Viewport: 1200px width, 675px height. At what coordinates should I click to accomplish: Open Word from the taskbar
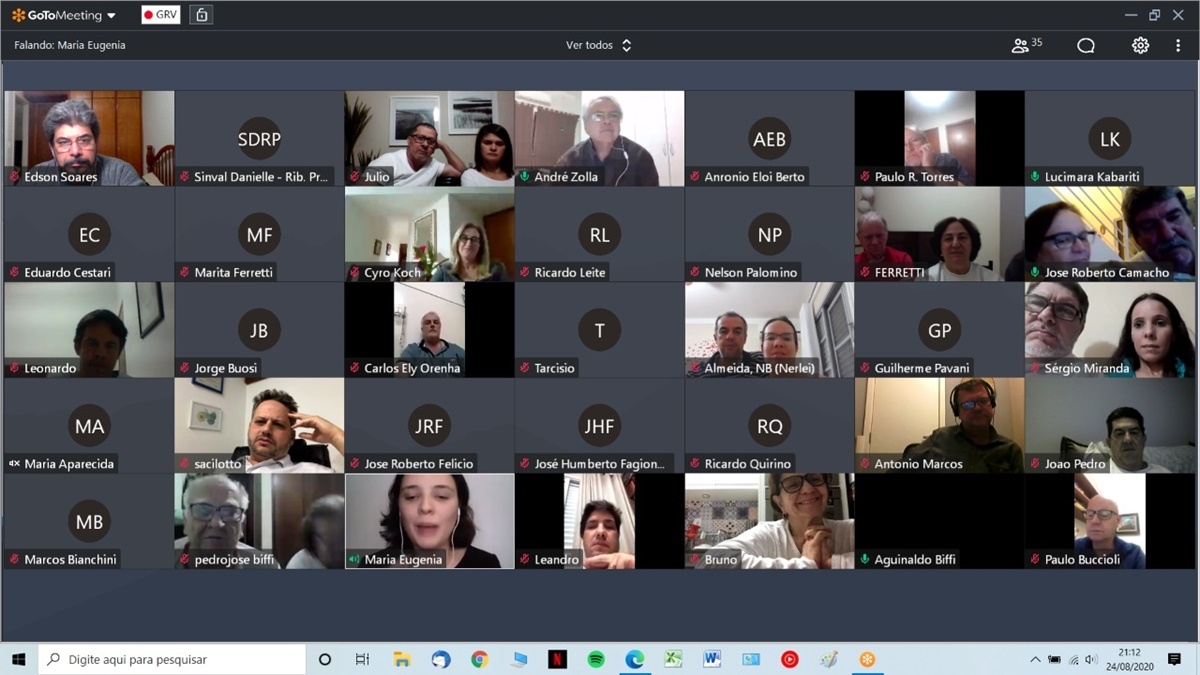712,659
